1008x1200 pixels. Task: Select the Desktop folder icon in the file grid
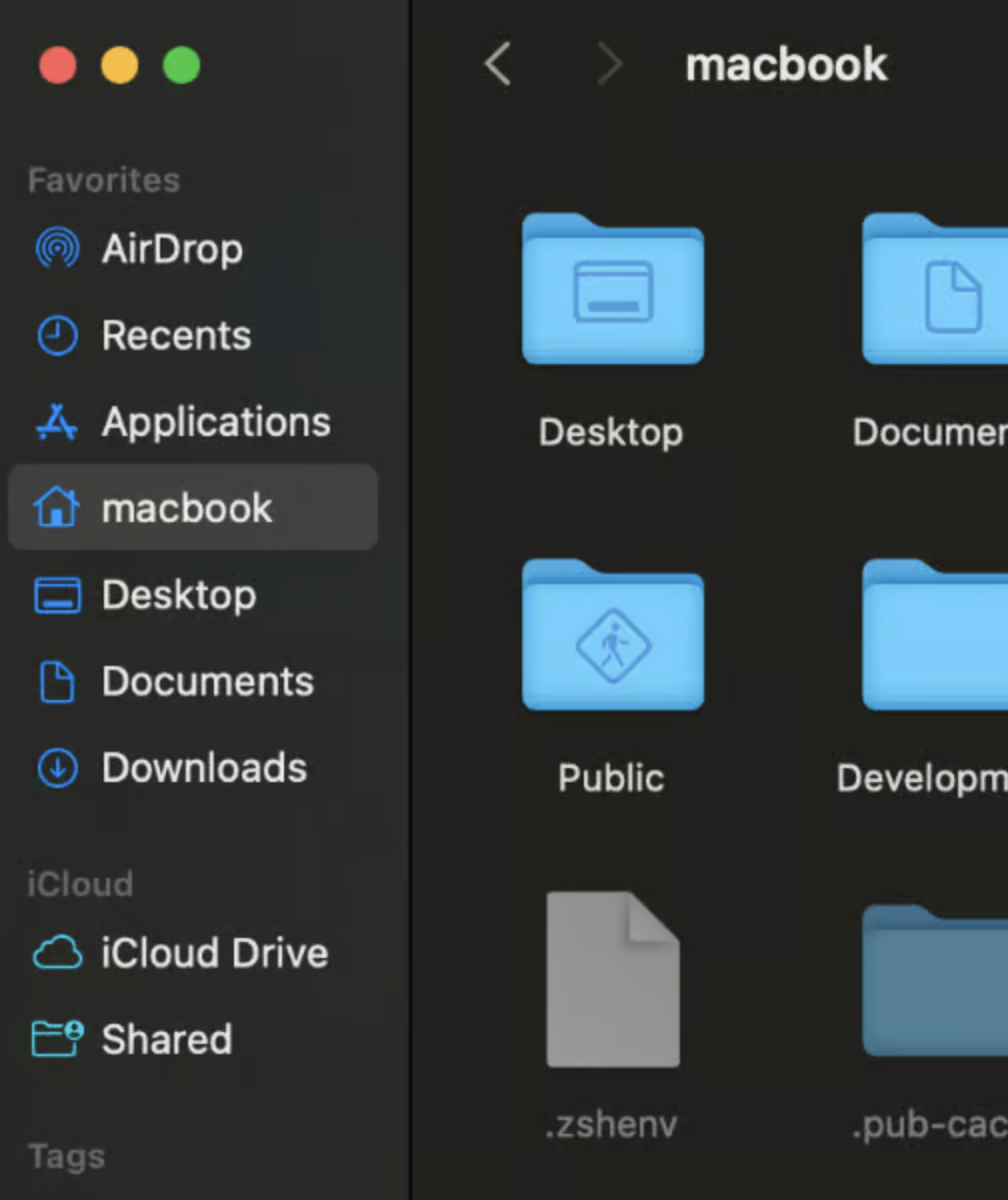tap(612, 290)
